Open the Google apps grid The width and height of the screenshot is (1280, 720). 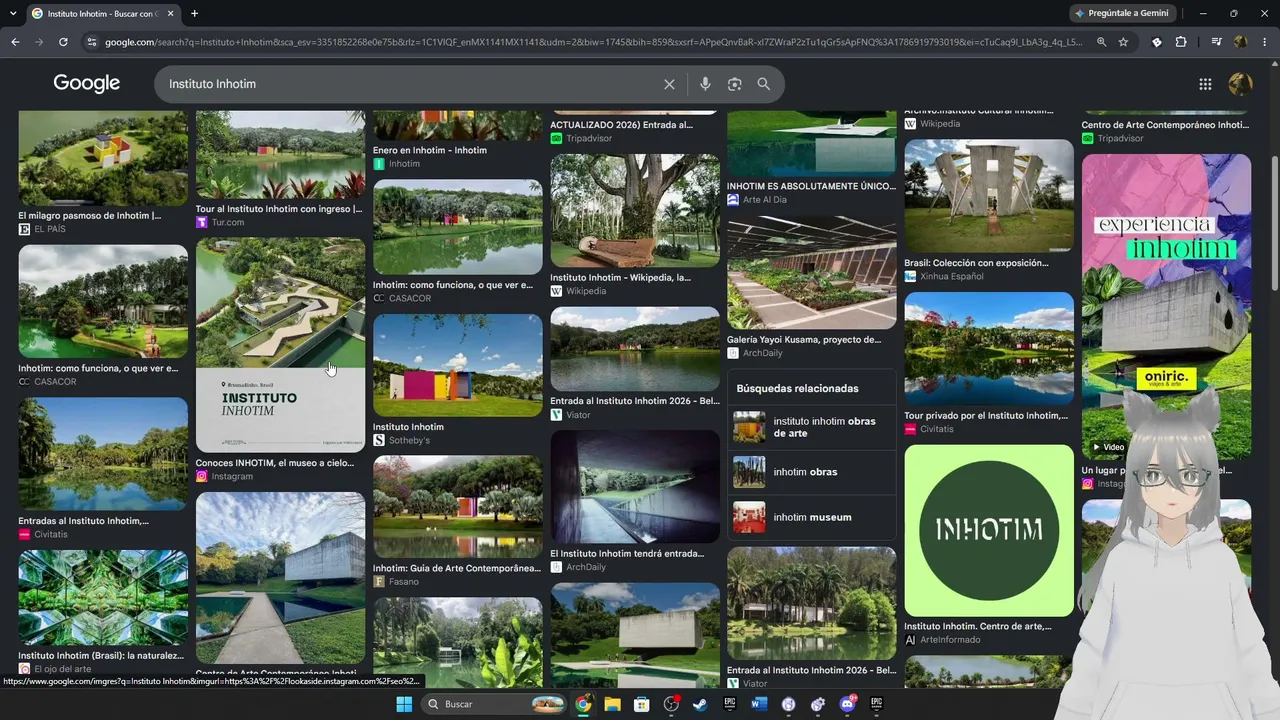tap(1205, 84)
